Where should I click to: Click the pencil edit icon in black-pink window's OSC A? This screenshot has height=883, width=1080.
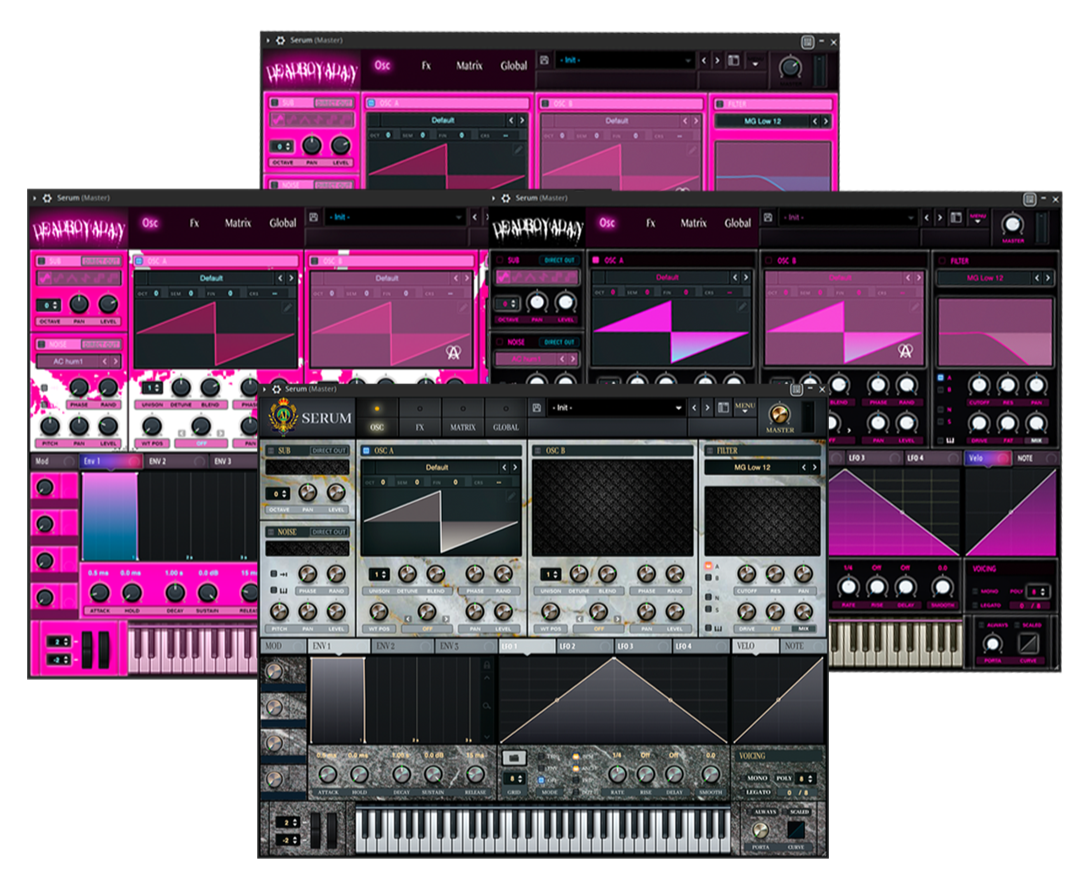click(x=743, y=307)
